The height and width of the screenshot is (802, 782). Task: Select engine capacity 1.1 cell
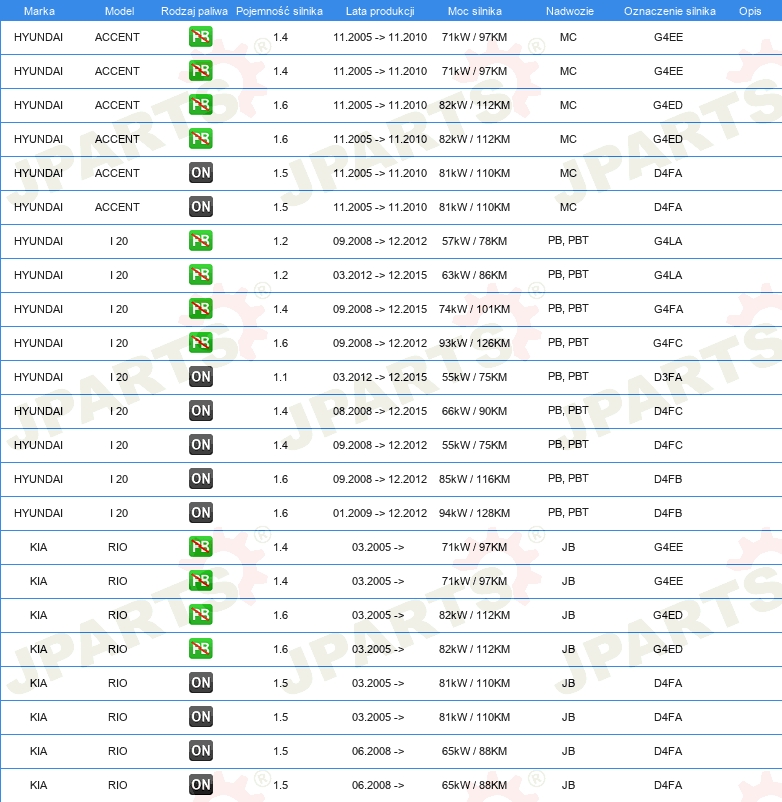(x=280, y=377)
